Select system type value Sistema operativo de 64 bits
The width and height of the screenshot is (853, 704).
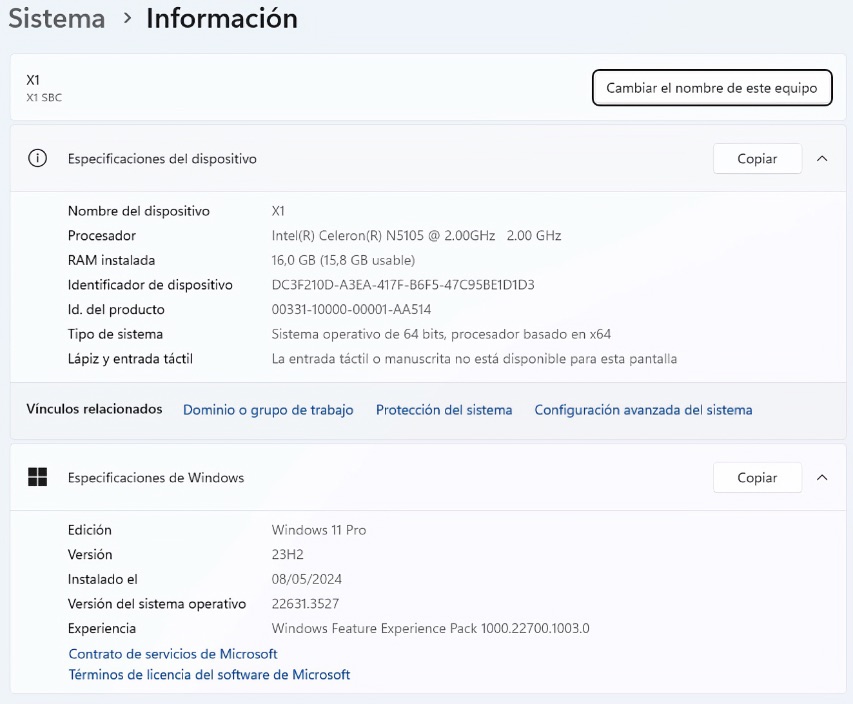click(x=441, y=334)
